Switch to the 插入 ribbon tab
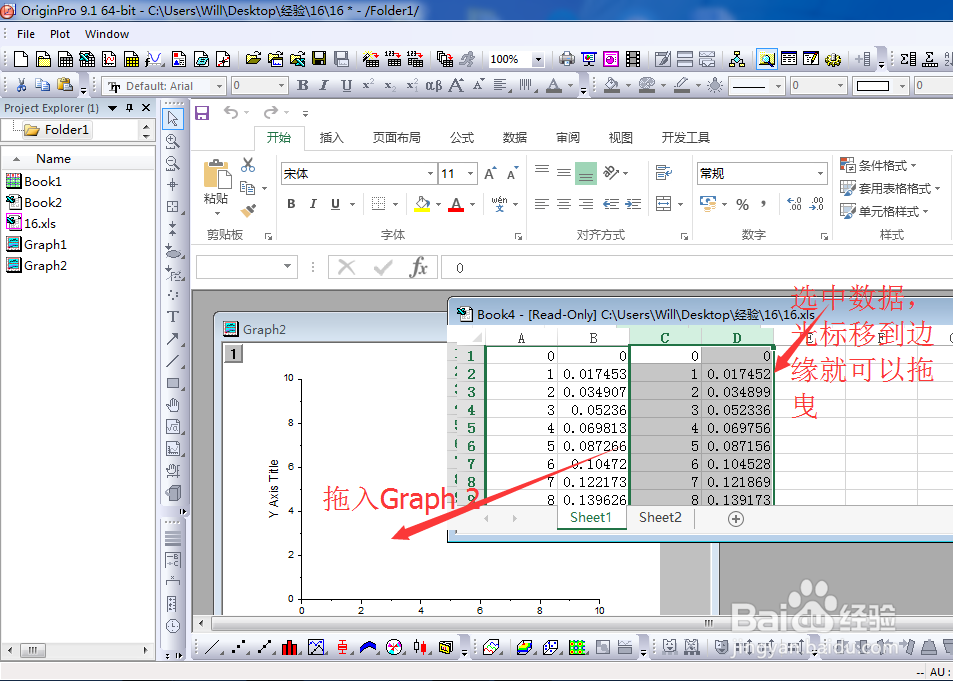The width and height of the screenshot is (953, 681). tap(331, 137)
